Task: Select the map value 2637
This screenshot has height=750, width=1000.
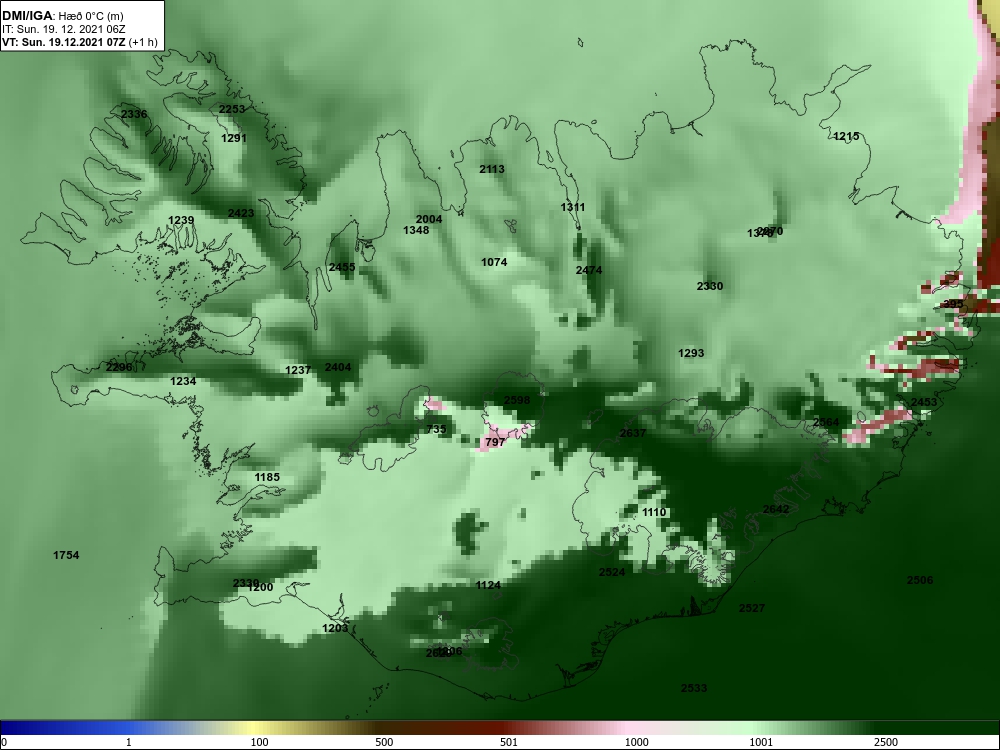Action: [633, 434]
